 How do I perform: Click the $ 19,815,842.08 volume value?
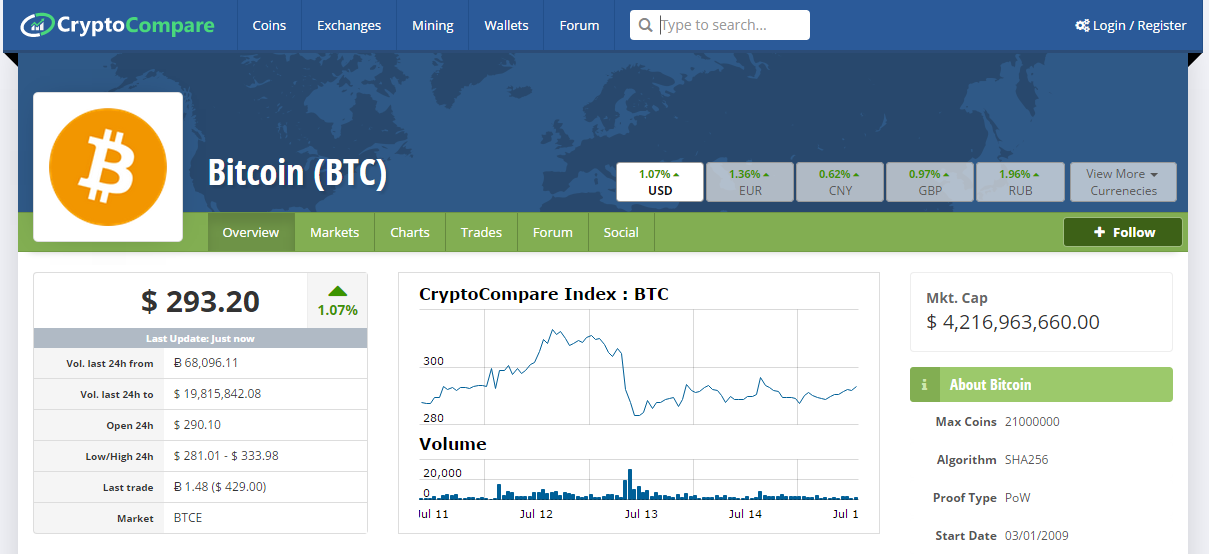click(x=217, y=394)
